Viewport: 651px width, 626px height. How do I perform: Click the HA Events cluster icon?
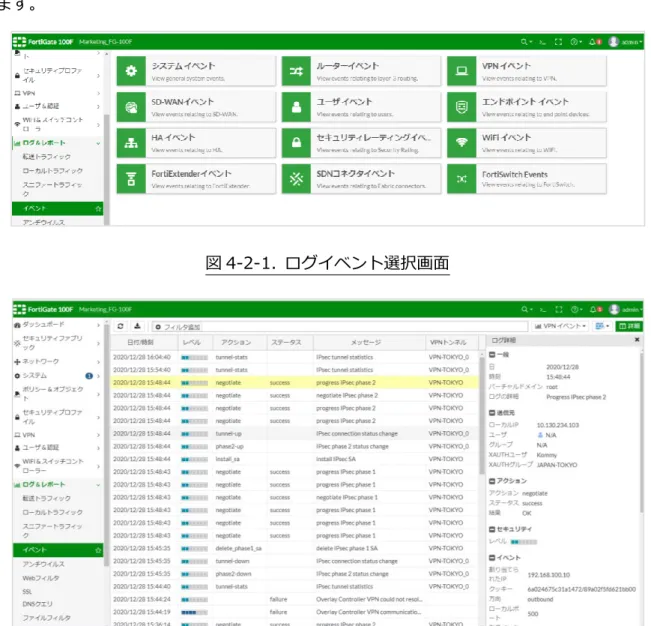[131, 143]
